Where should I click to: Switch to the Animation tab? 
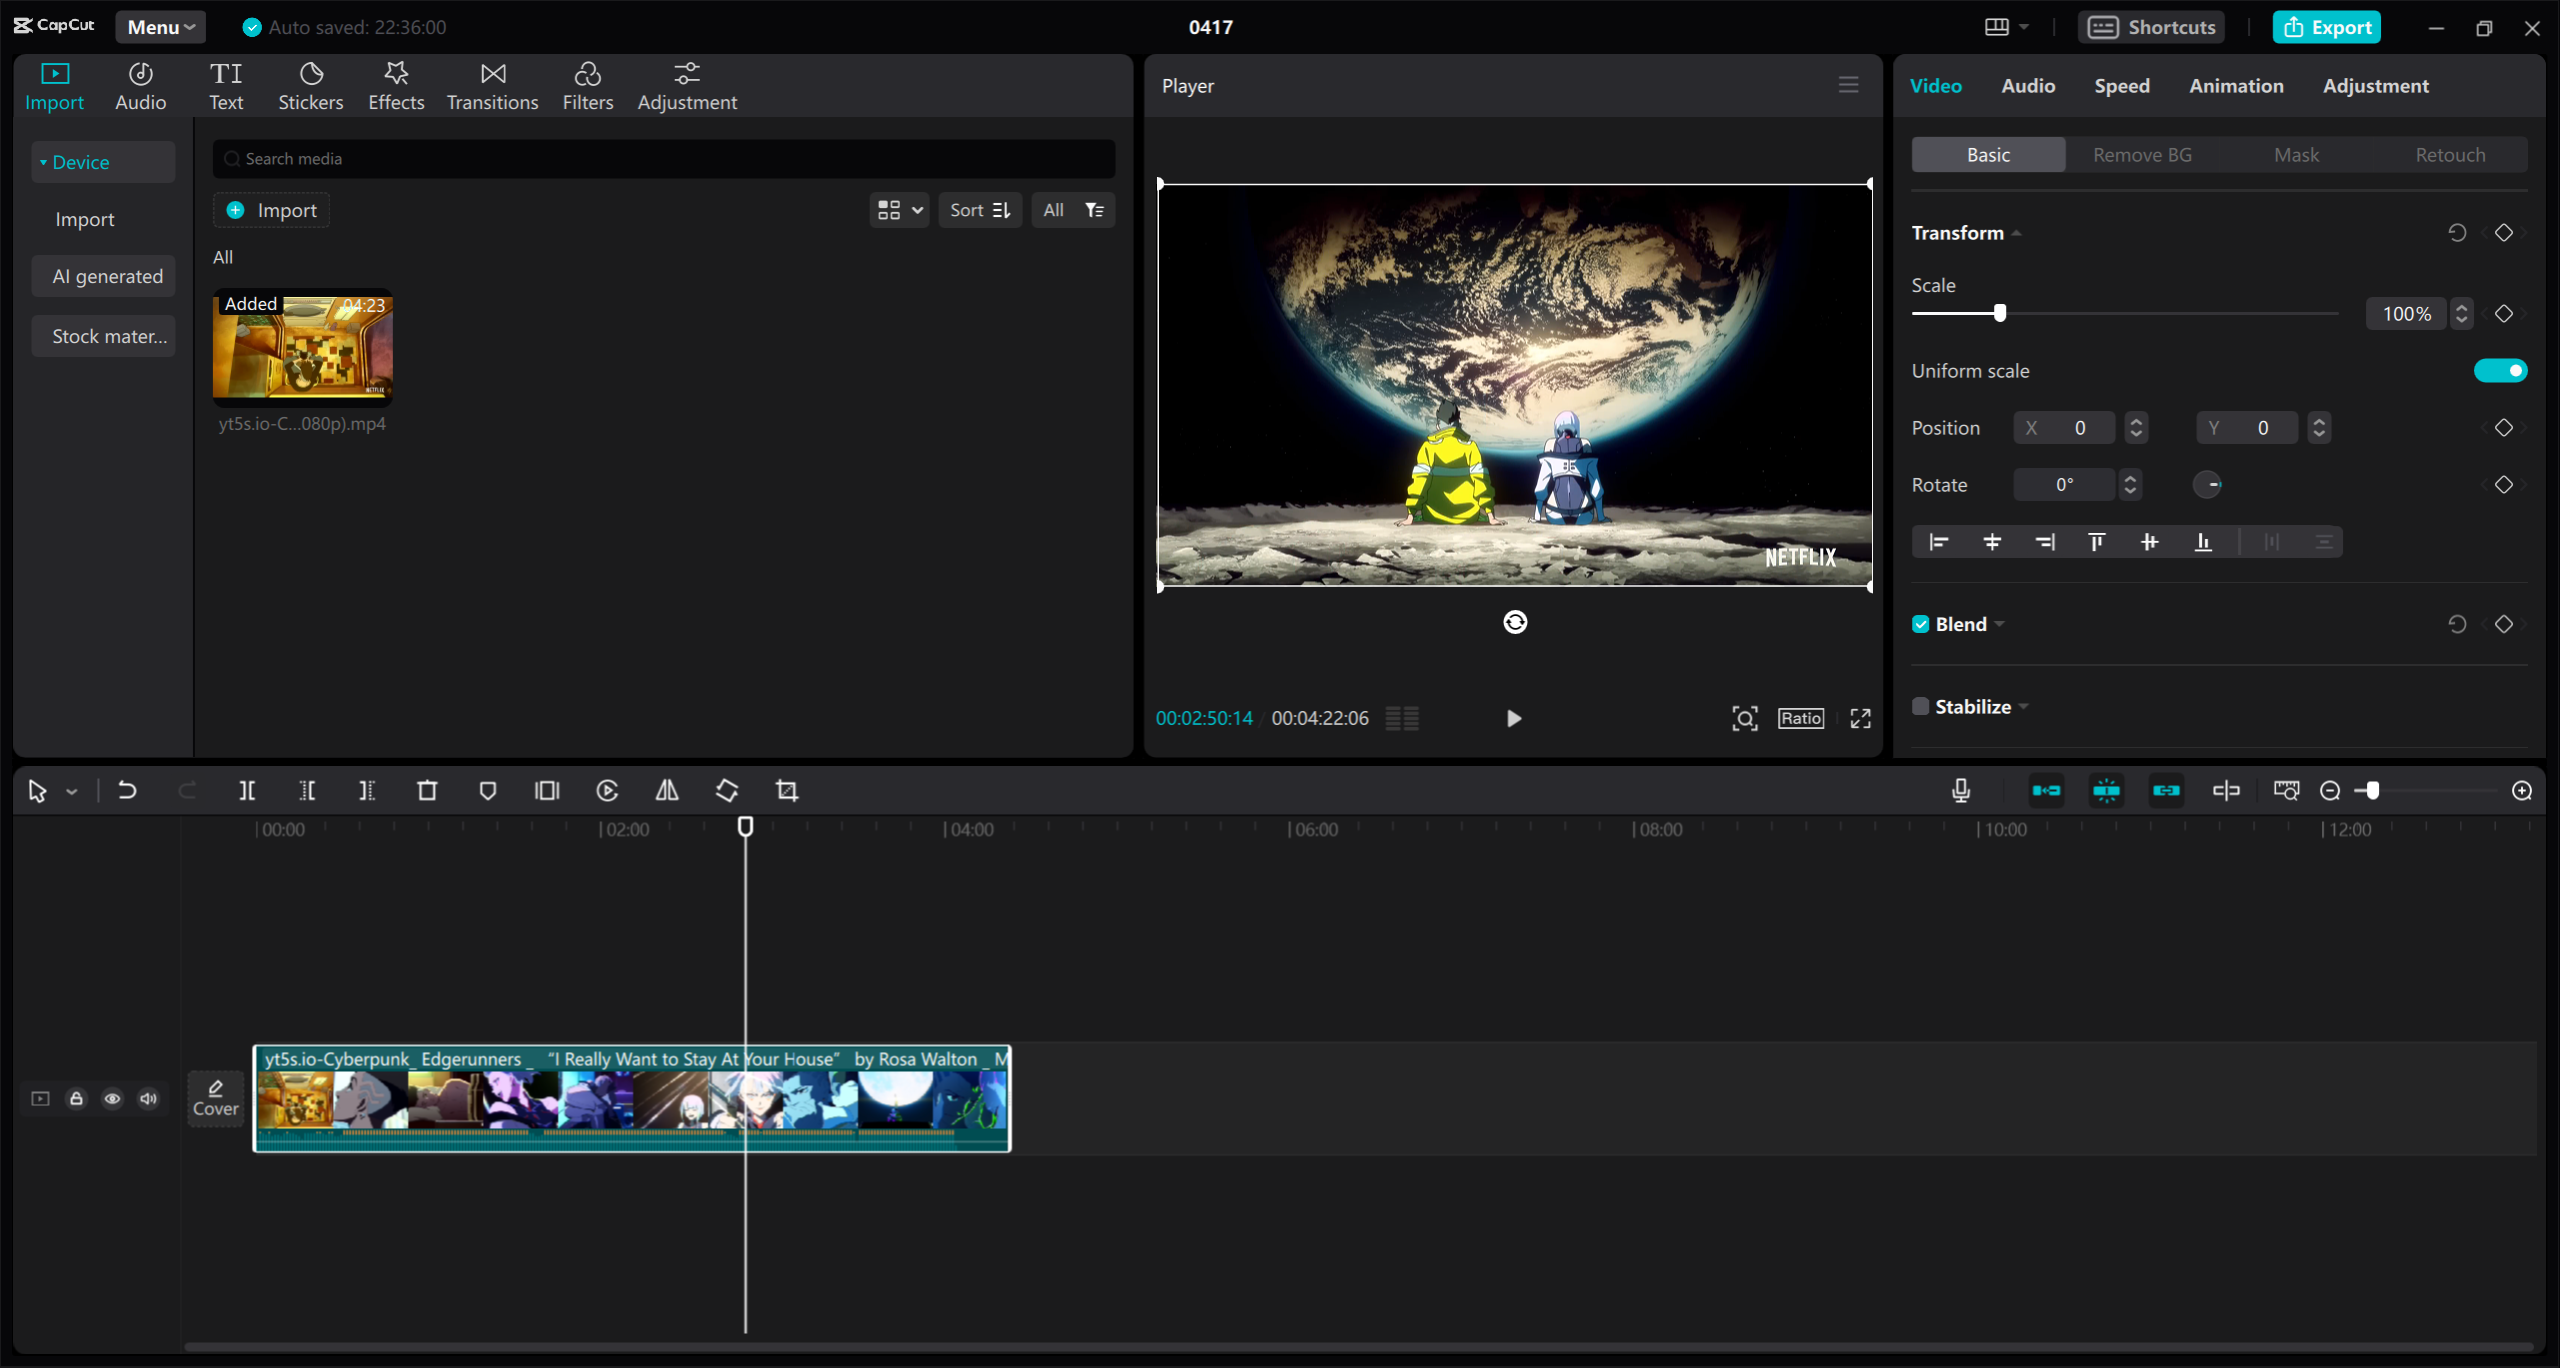[x=2235, y=85]
